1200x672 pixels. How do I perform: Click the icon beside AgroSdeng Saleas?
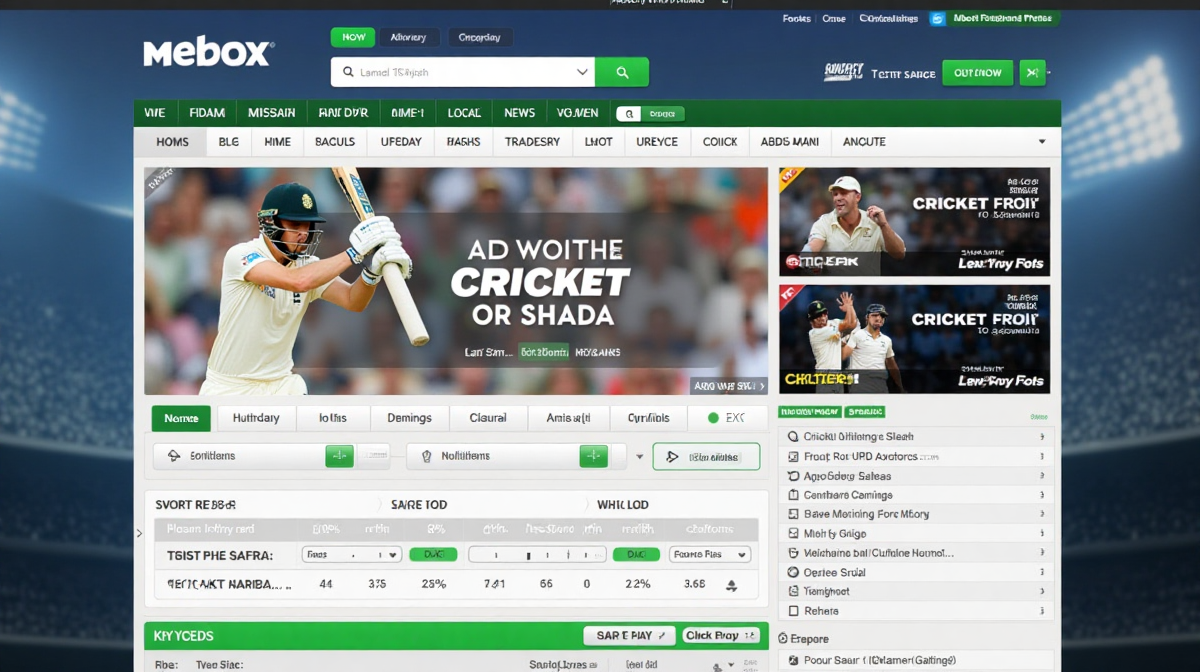tap(793, 476)
